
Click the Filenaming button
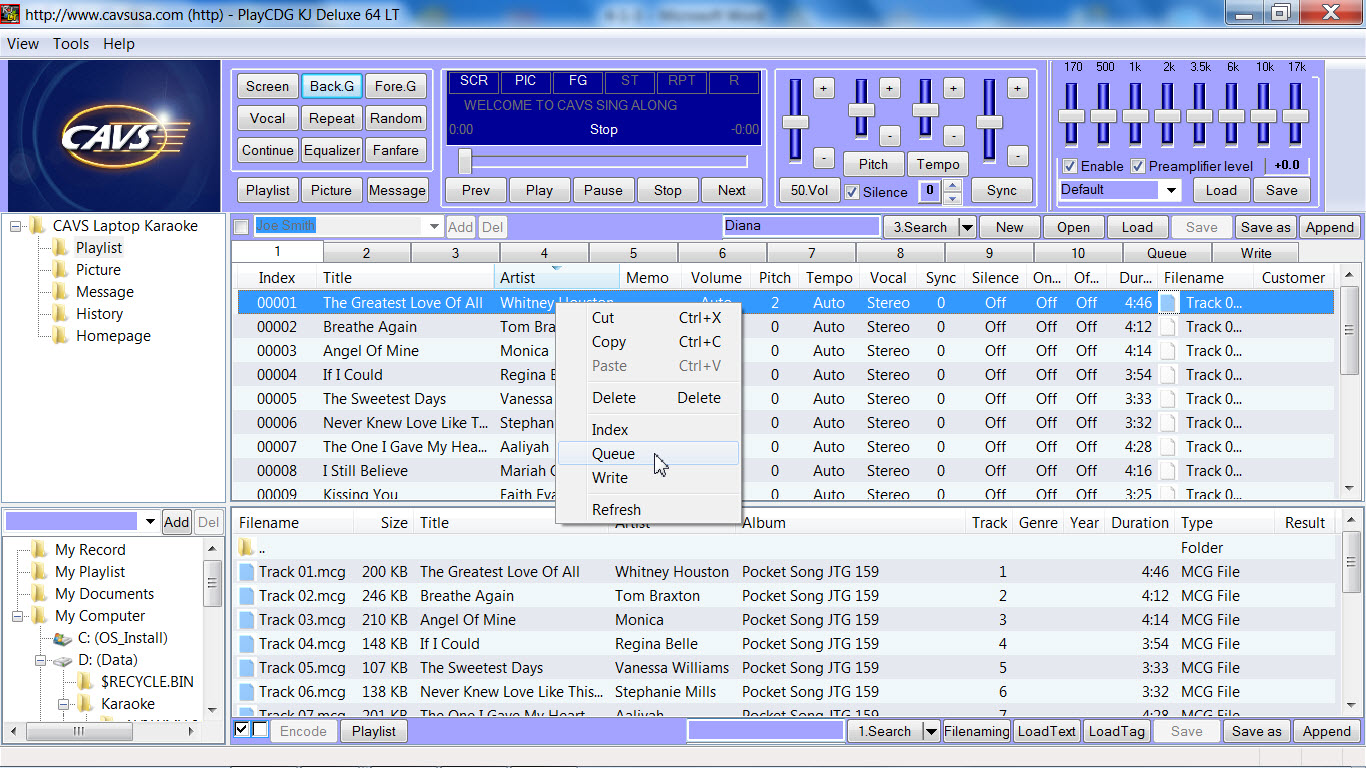click(977, 731)
